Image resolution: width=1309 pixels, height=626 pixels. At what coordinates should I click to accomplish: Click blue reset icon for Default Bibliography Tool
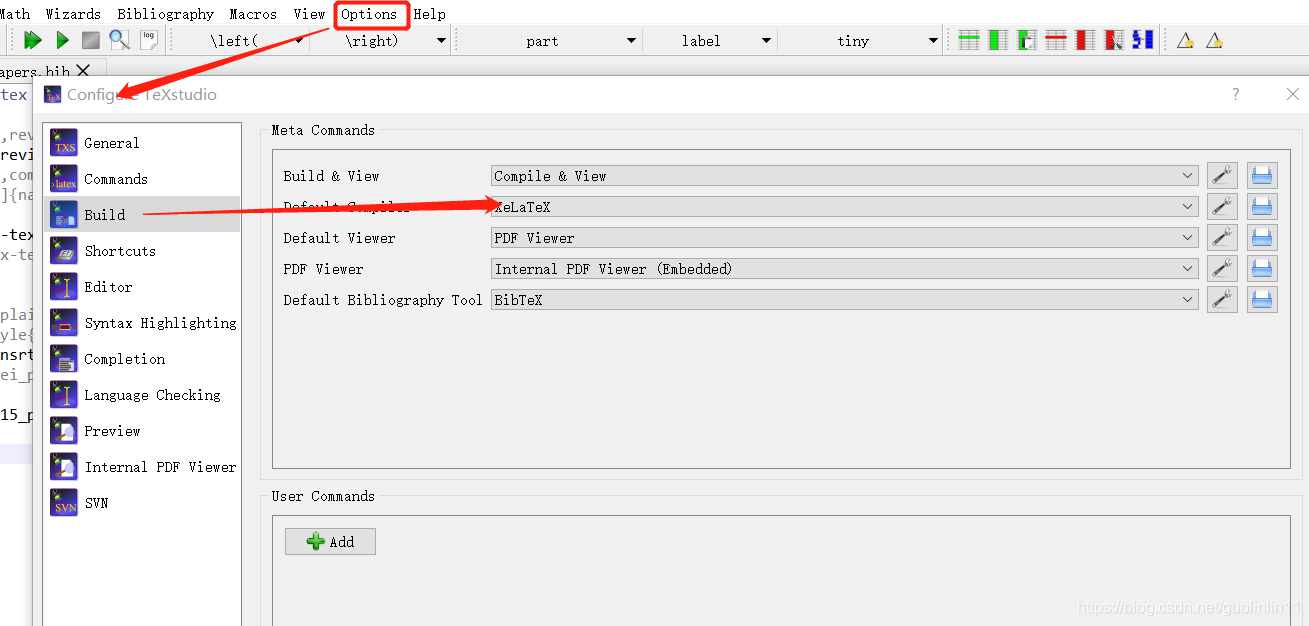tap(1262, 299)
